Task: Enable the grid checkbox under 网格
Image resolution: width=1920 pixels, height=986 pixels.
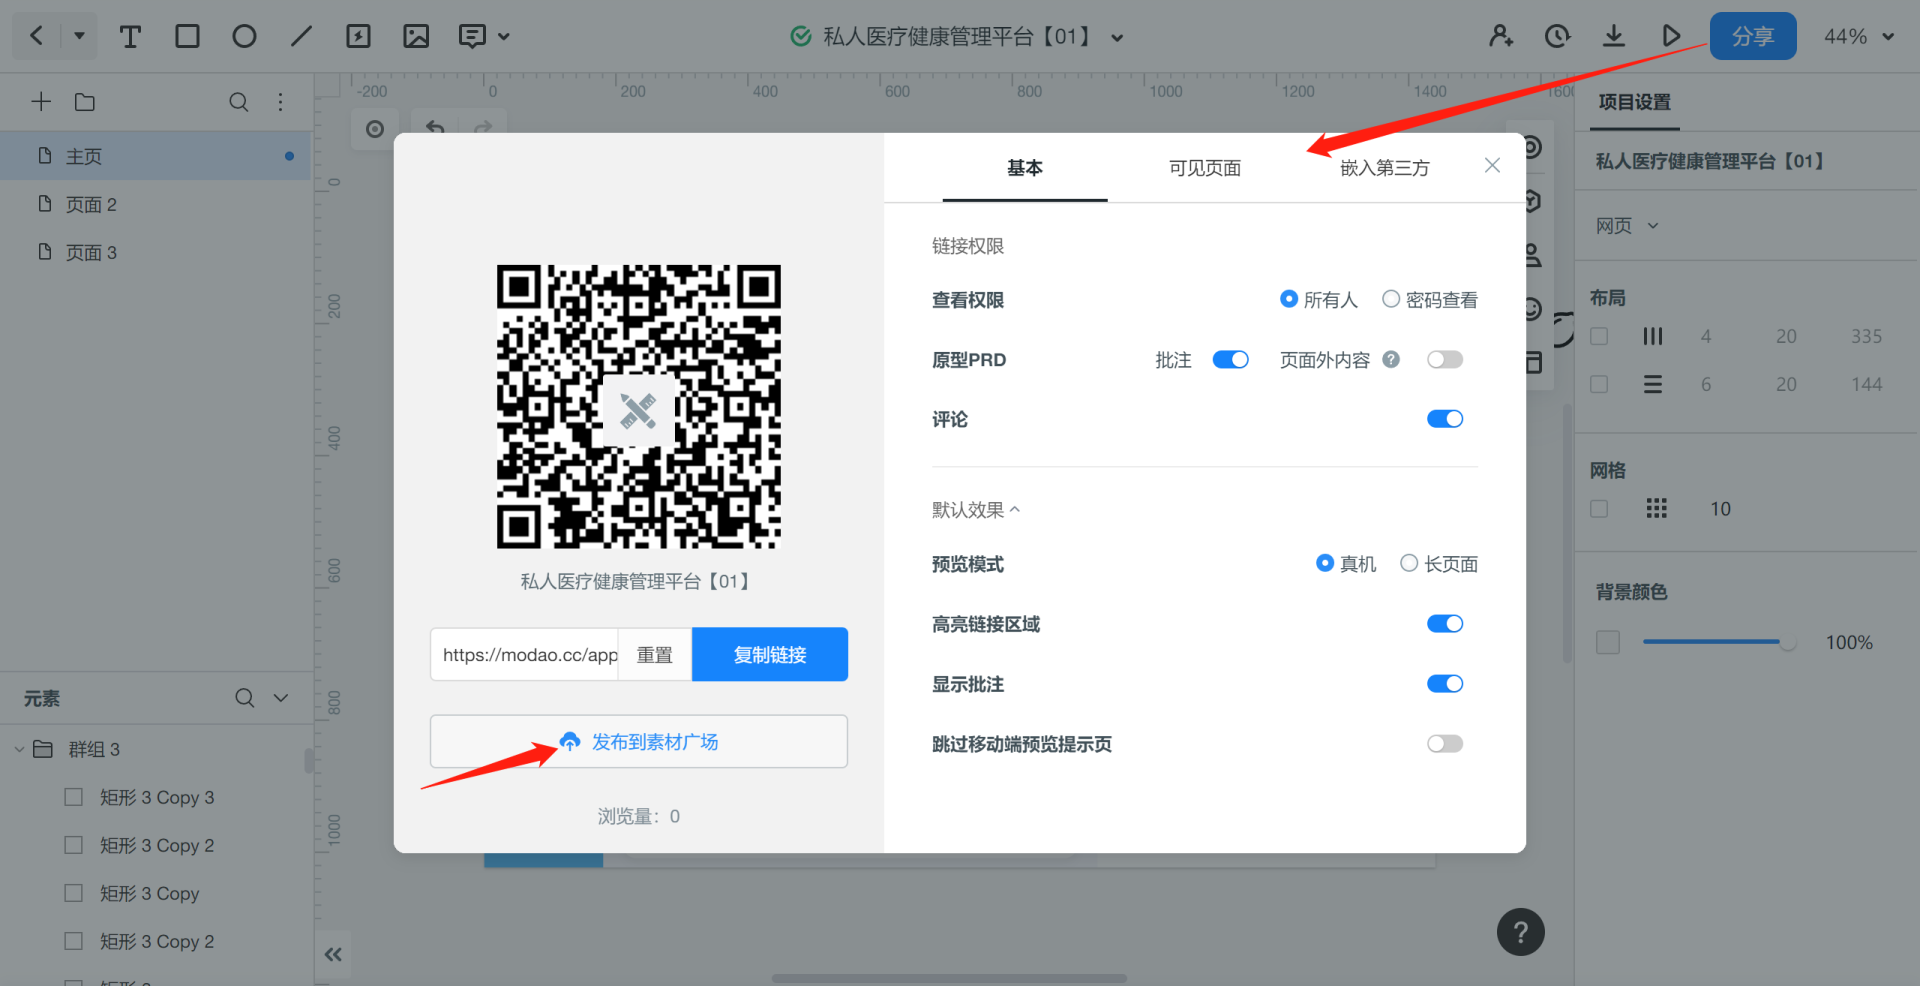Action: coord(1599,508)
